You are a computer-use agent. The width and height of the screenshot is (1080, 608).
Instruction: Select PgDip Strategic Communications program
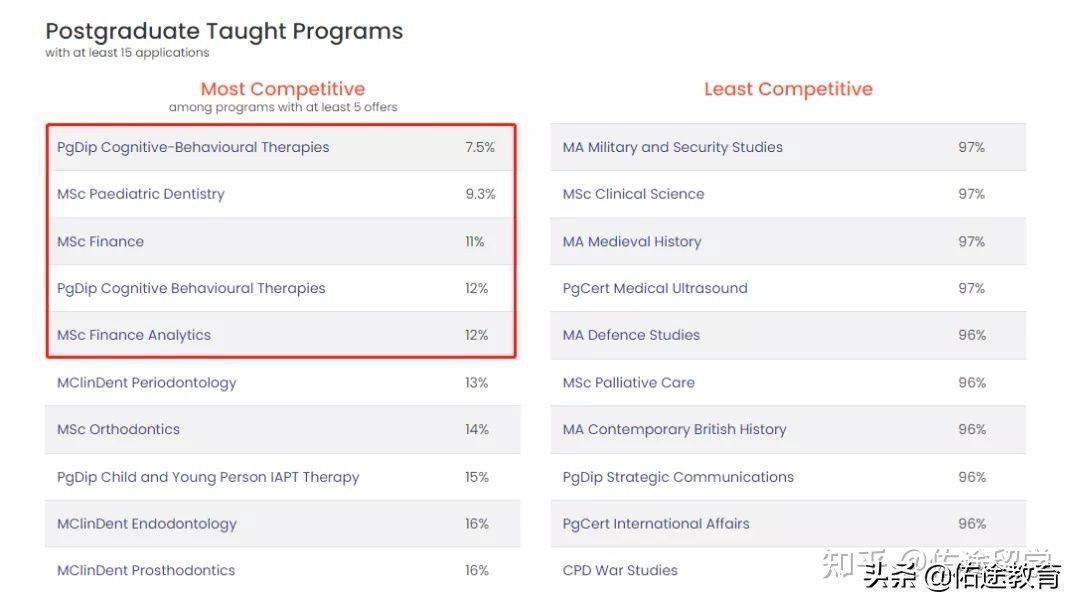tap(678, 477)
